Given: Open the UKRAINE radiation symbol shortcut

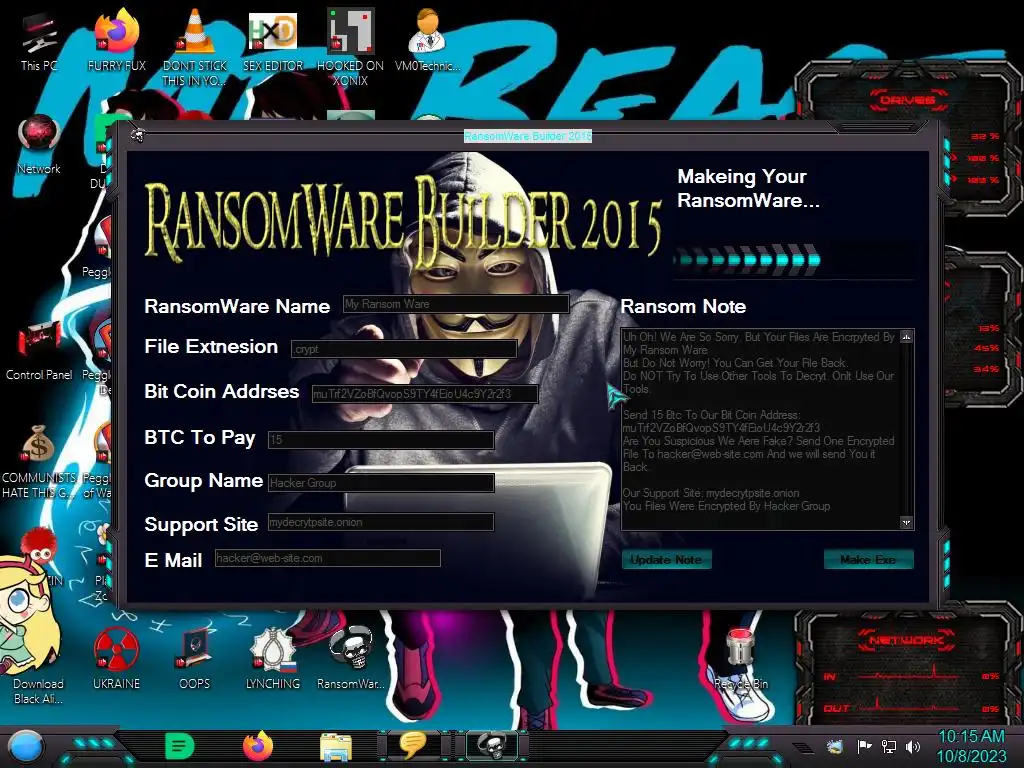Looking at the screenshot, I should (x=116, y=658).
